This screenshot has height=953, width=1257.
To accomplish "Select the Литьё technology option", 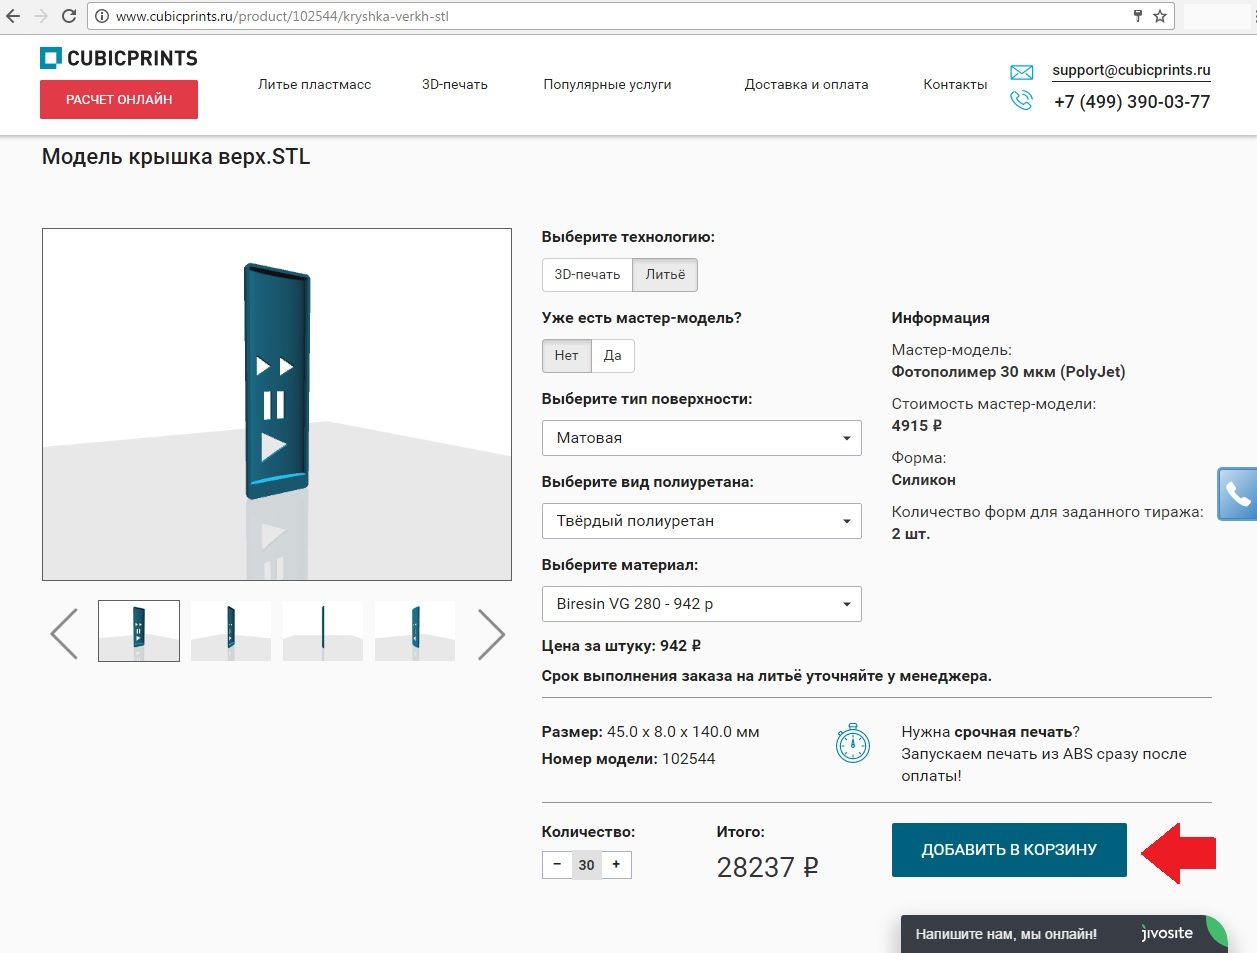I will tap(665, 275).
